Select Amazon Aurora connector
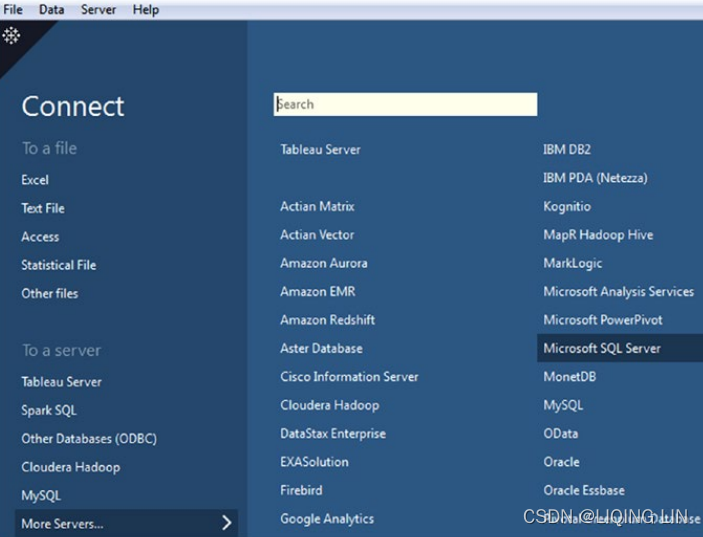Screen dimensions: 703x537 pos(324,263)
